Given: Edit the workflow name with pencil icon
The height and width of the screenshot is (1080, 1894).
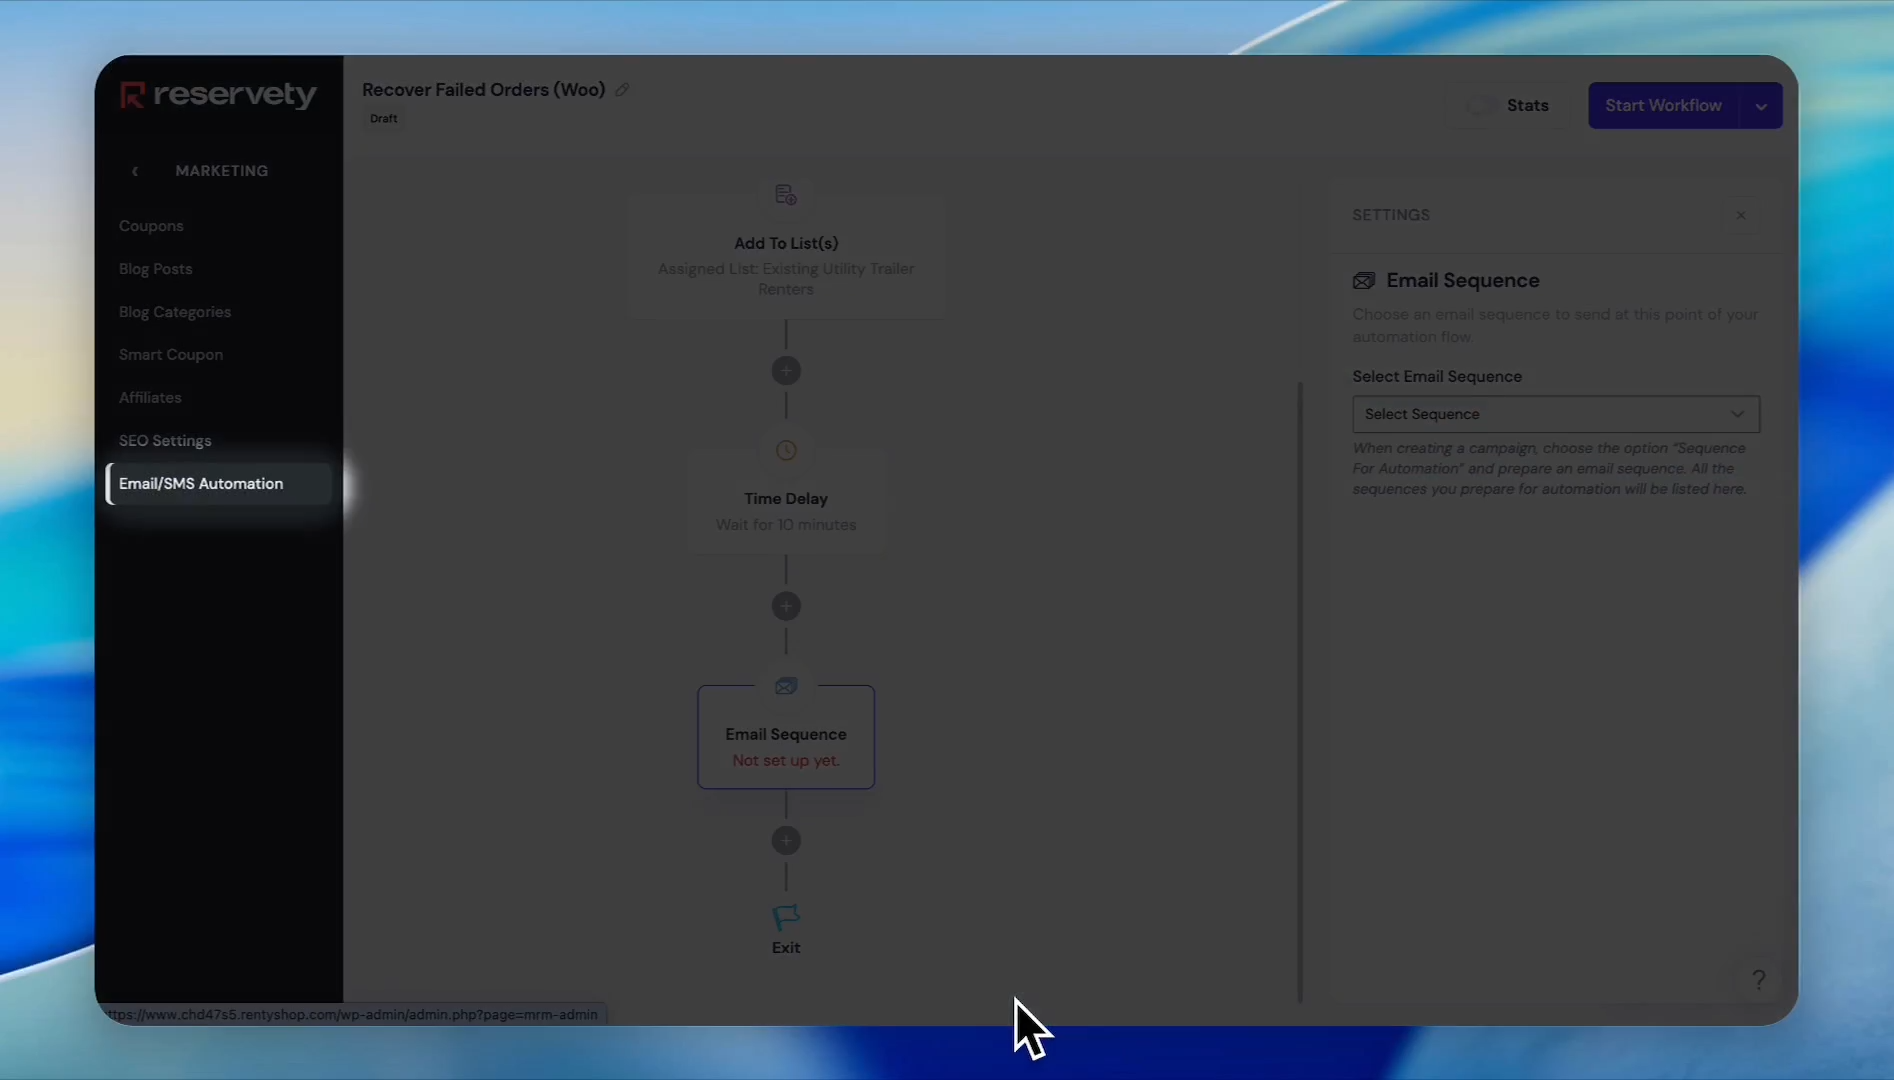Looking at the screenshot, I should [622, 90].
